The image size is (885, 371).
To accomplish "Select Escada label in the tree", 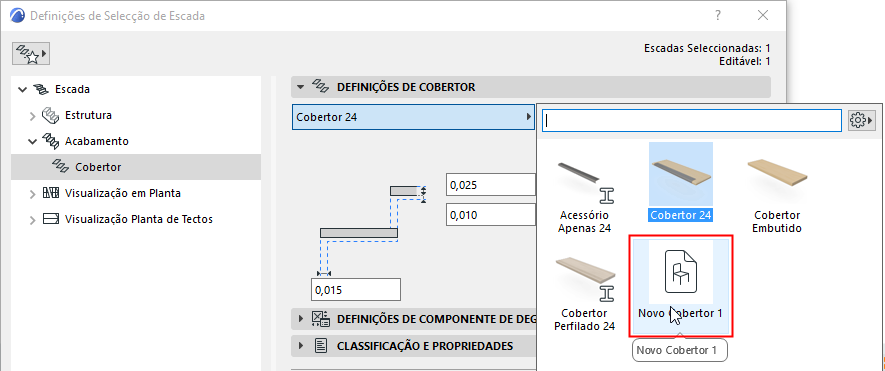I will tap(72, 89).
